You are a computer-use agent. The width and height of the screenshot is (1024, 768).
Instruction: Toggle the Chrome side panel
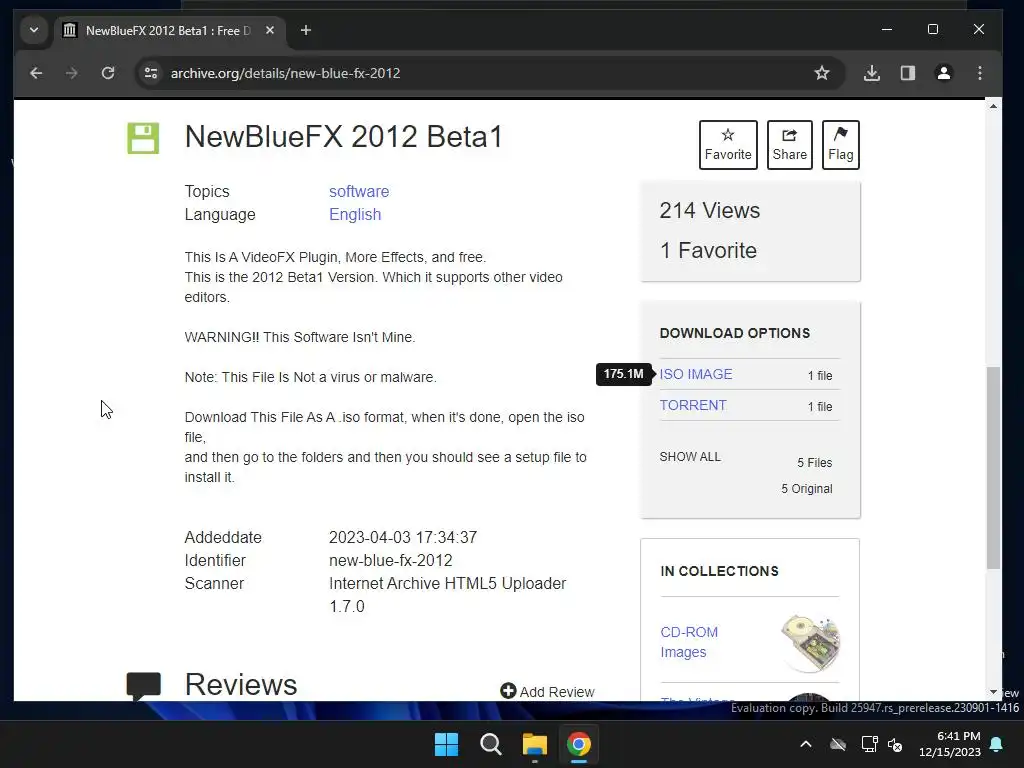point(908,73)
